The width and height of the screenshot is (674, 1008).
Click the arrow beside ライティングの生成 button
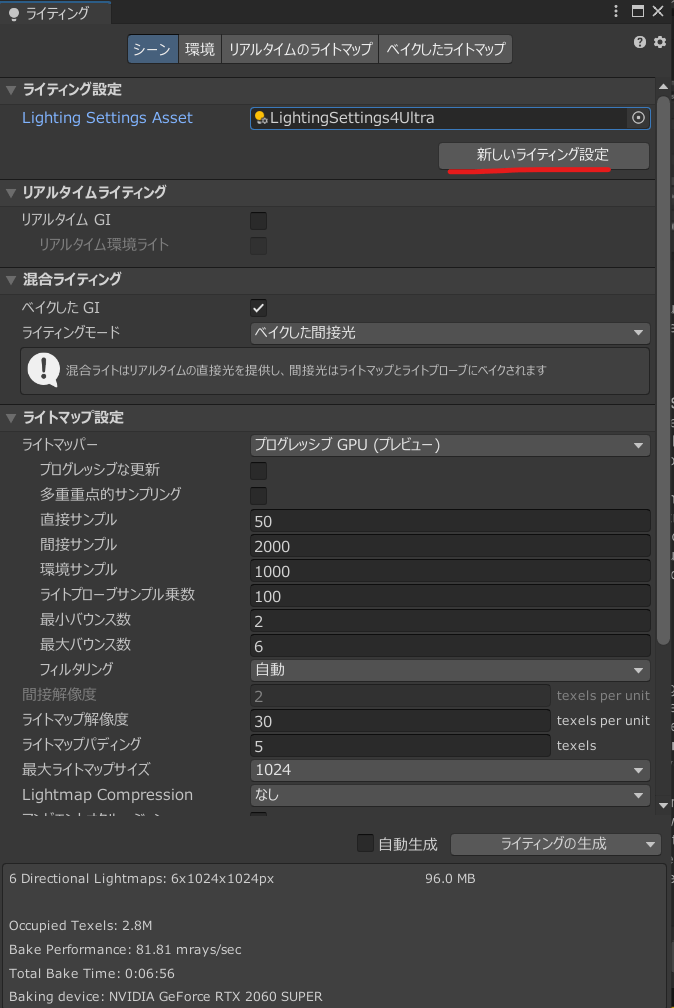651,844
